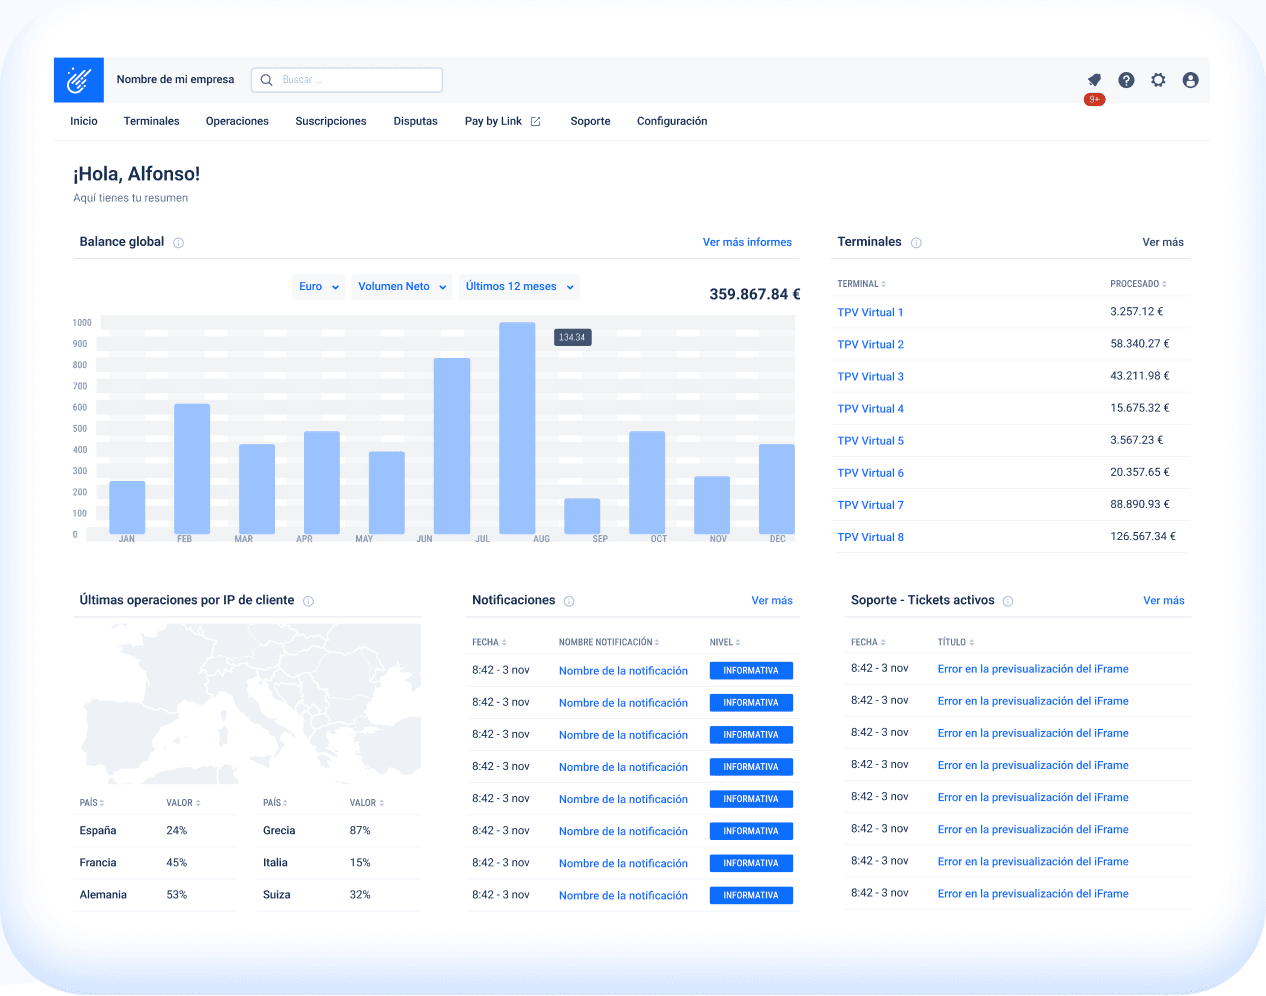Click Ver más in Notificaciones panel
The image size is (1266, 996).
click(x=772, y=601)
